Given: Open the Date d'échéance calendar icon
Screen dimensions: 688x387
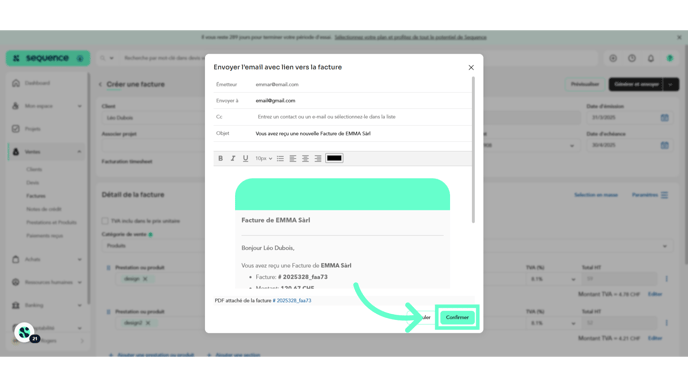Looking at the screenshot, I should [664, 145].
